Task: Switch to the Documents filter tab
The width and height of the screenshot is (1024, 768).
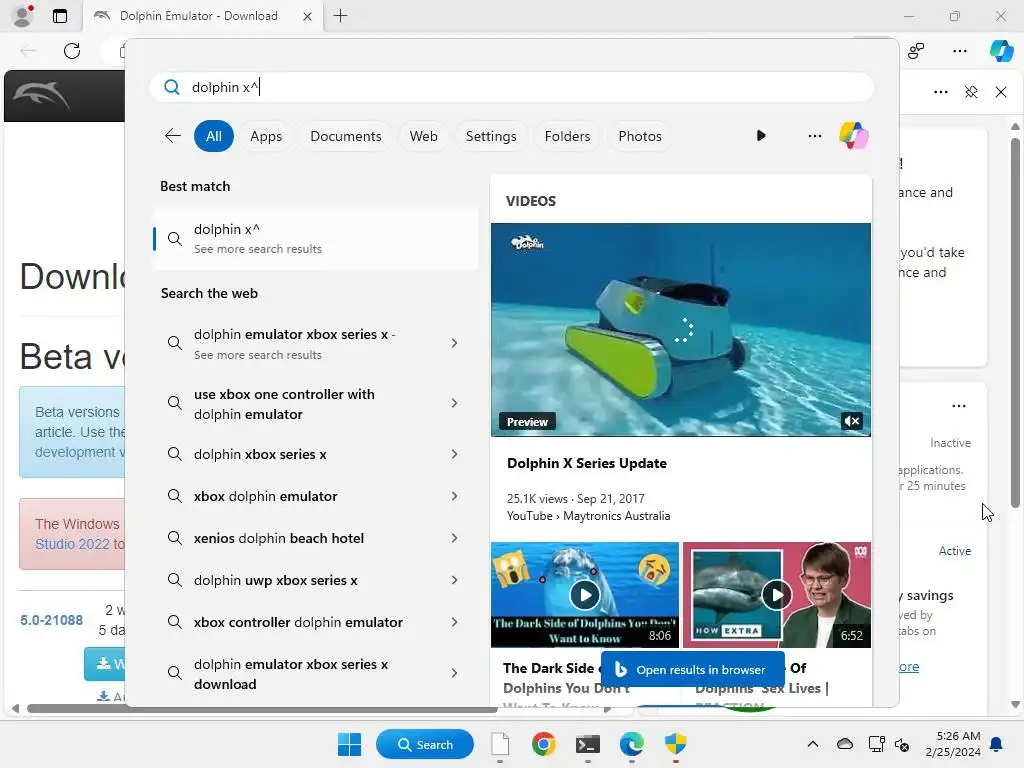Action: pyautogui.click(x=345, y=136)
